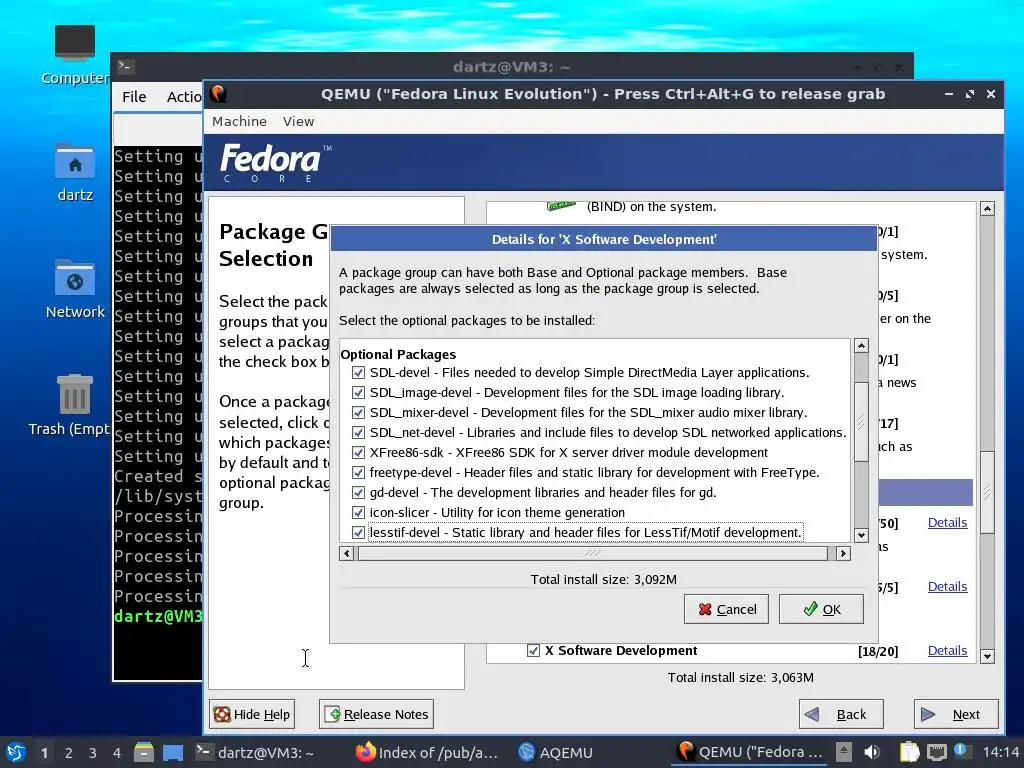This screenshot has width=1024, height=768.
Task: Uncheck the gd-devel package checkbox
Action: (358, 492)
